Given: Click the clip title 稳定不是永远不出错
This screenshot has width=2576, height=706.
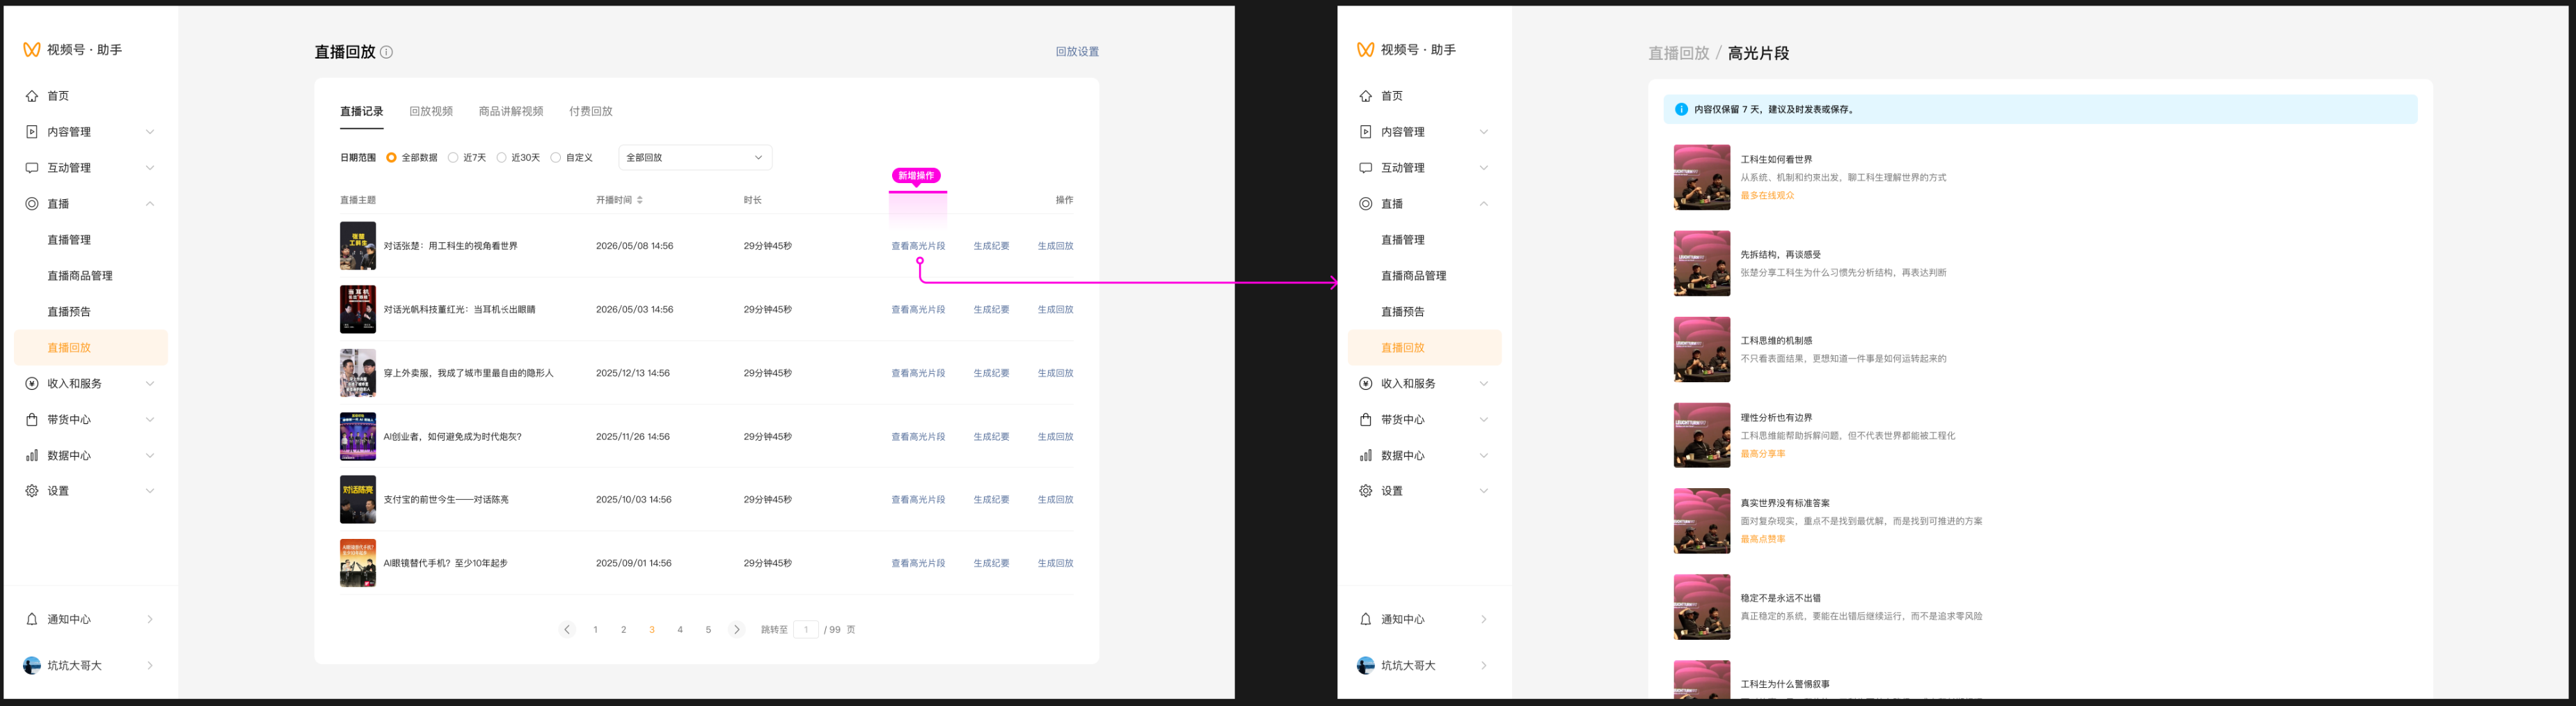Looking at the screenshot, I should tap(1781, 599).
